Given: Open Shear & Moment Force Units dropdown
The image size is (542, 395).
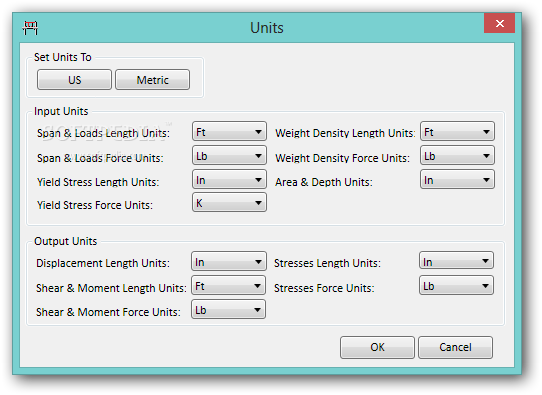Looking at the screenshot, I should point(228,309).
